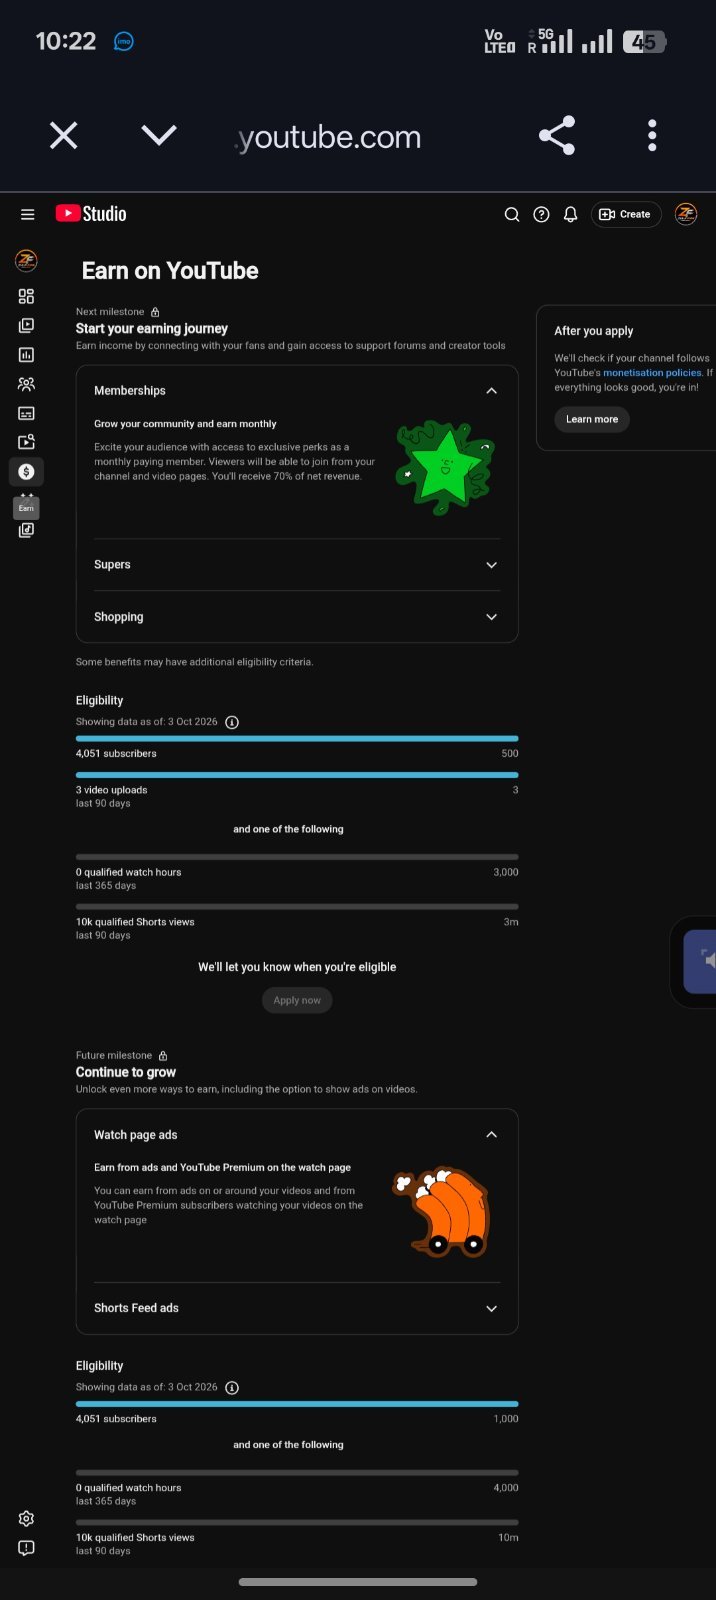The width and height of the screenshot is (716, 1600).
Task: Open account avatar in the top bar
Action: (686, 213)
